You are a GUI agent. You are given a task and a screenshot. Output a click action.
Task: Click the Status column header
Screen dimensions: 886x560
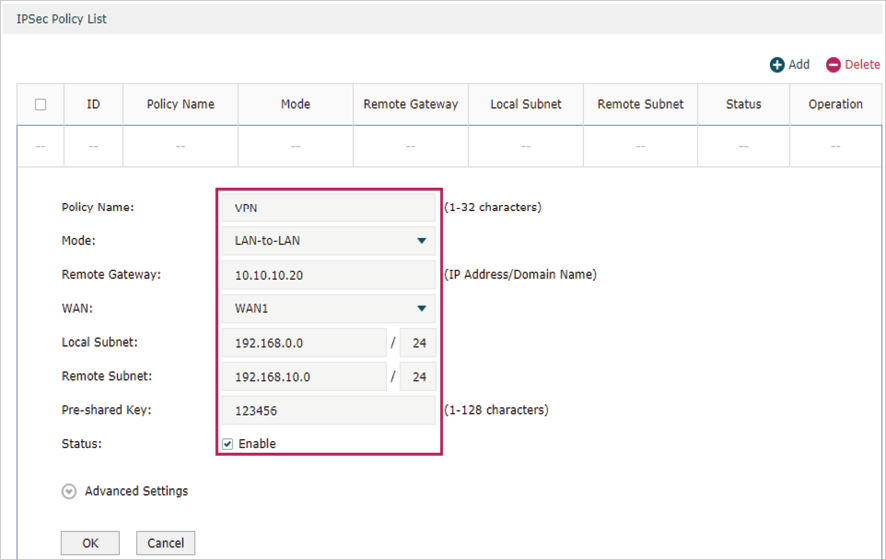743,104
